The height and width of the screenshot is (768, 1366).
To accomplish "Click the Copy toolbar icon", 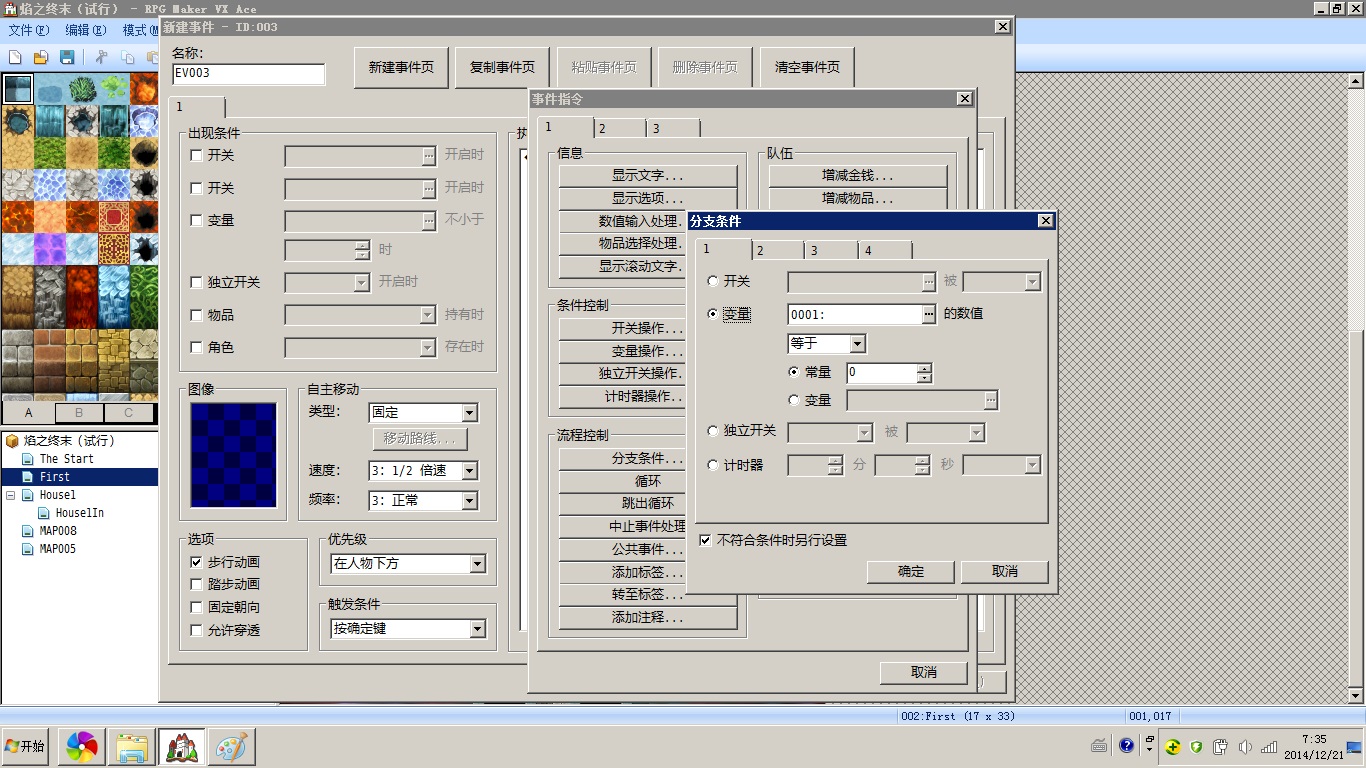I will click(x=127, y=57).
